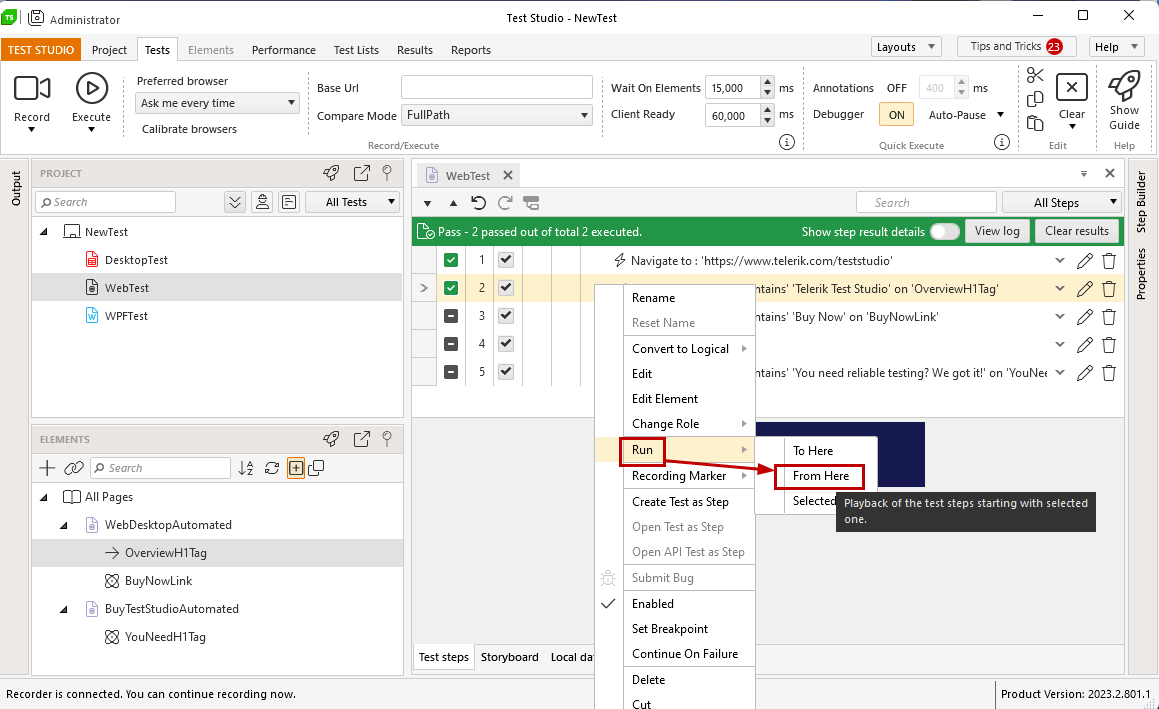1159x709 pixels.
Task: Select From Here in the Run submenu
Action: pyautogui.click(x=820, y=476)
